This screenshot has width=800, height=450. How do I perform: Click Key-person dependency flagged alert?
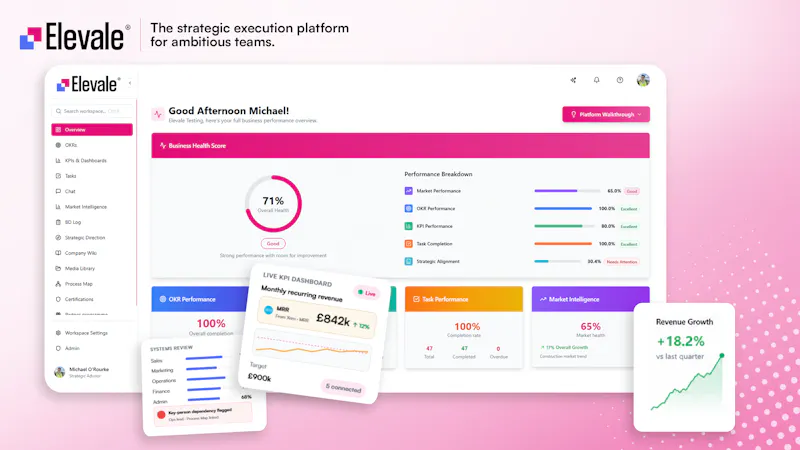tap(203, 413)
